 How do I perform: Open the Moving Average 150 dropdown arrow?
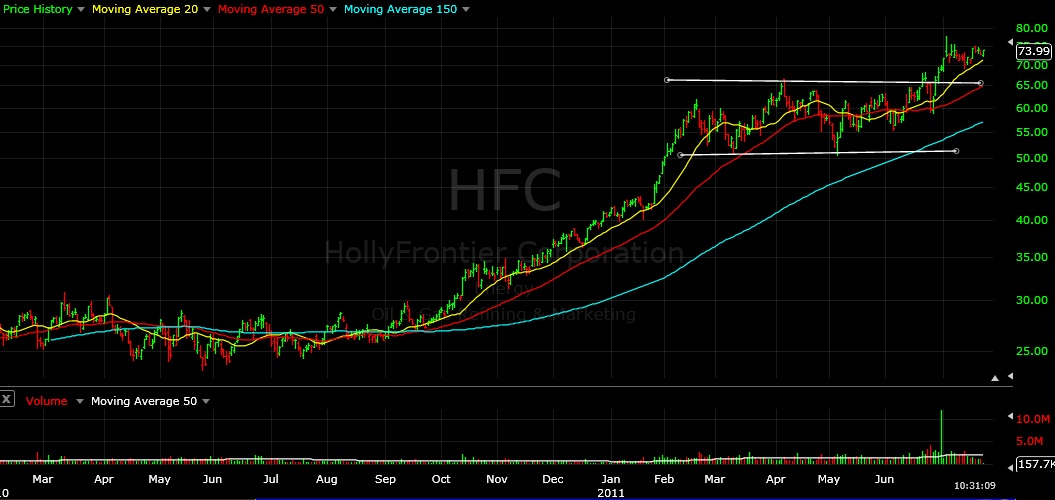(466, 9)
